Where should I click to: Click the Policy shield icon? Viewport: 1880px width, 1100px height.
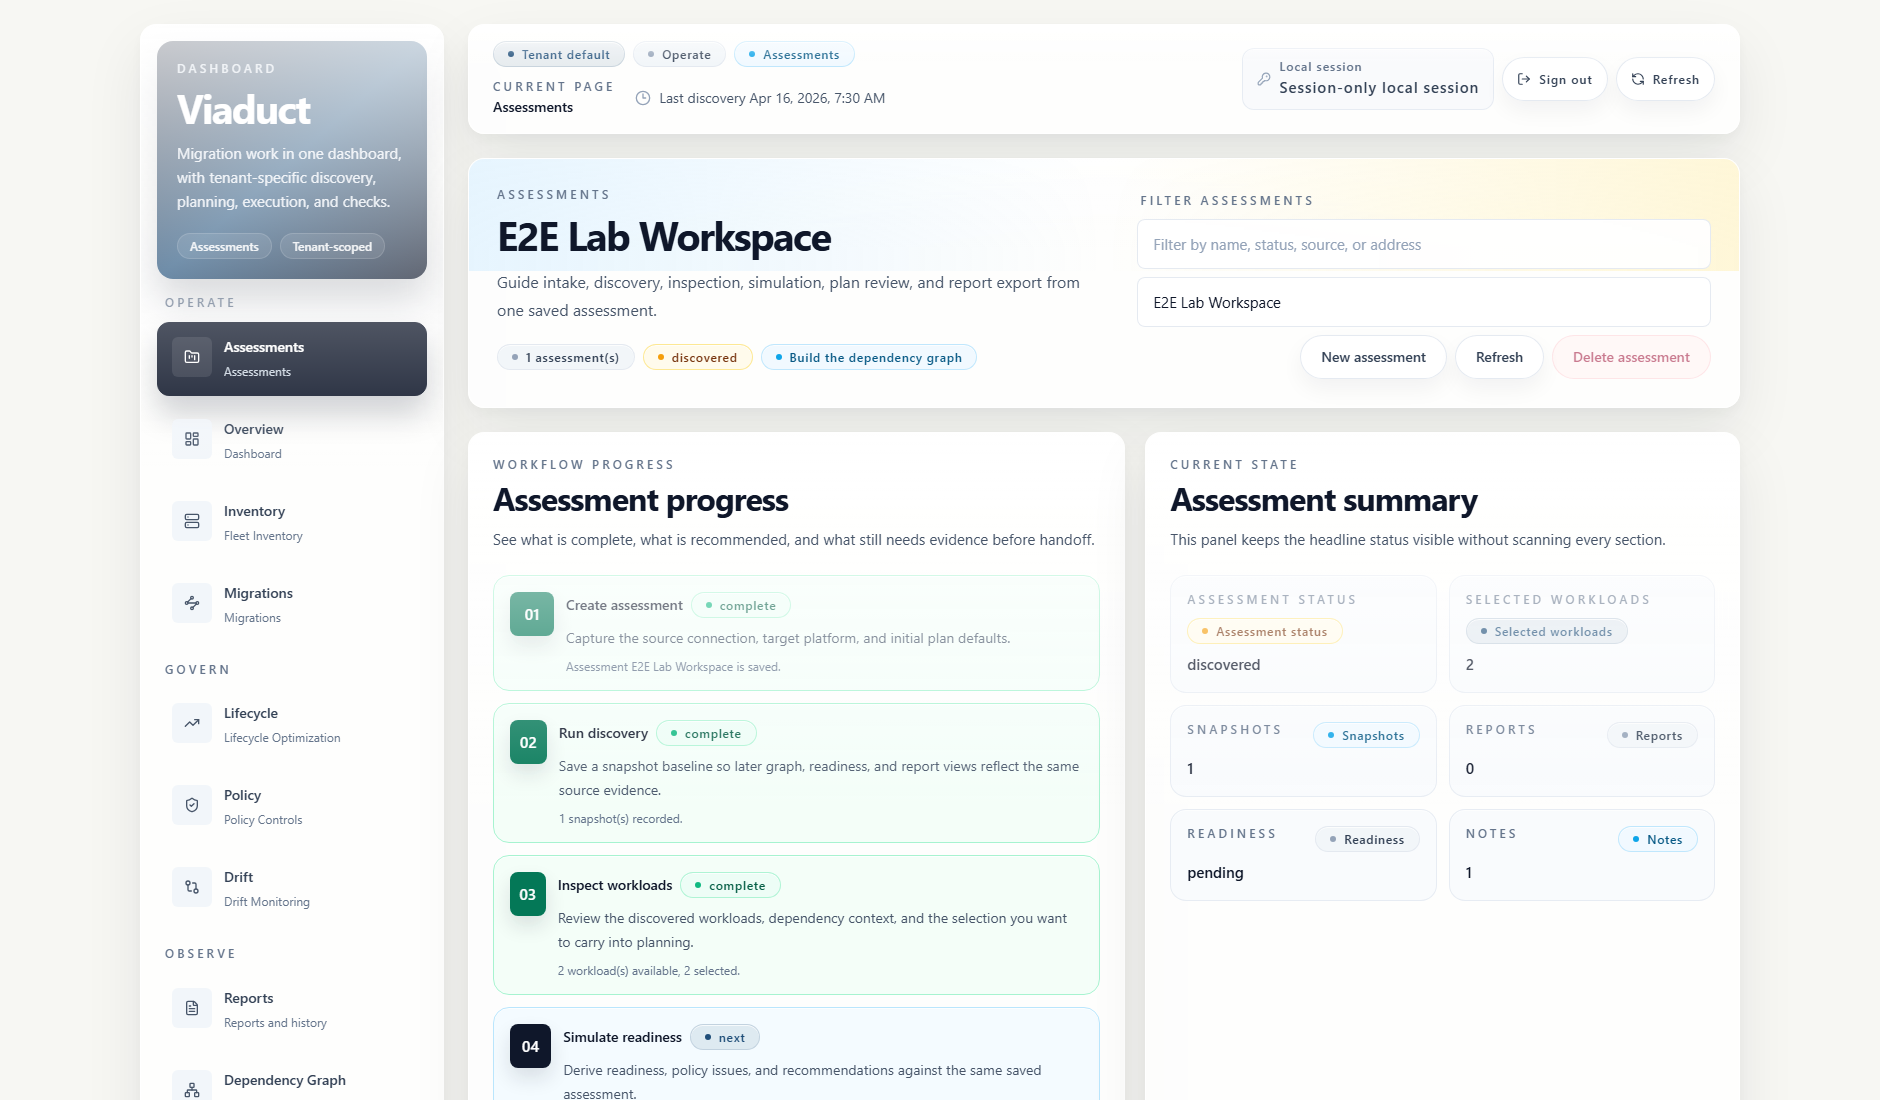(192, 805)
